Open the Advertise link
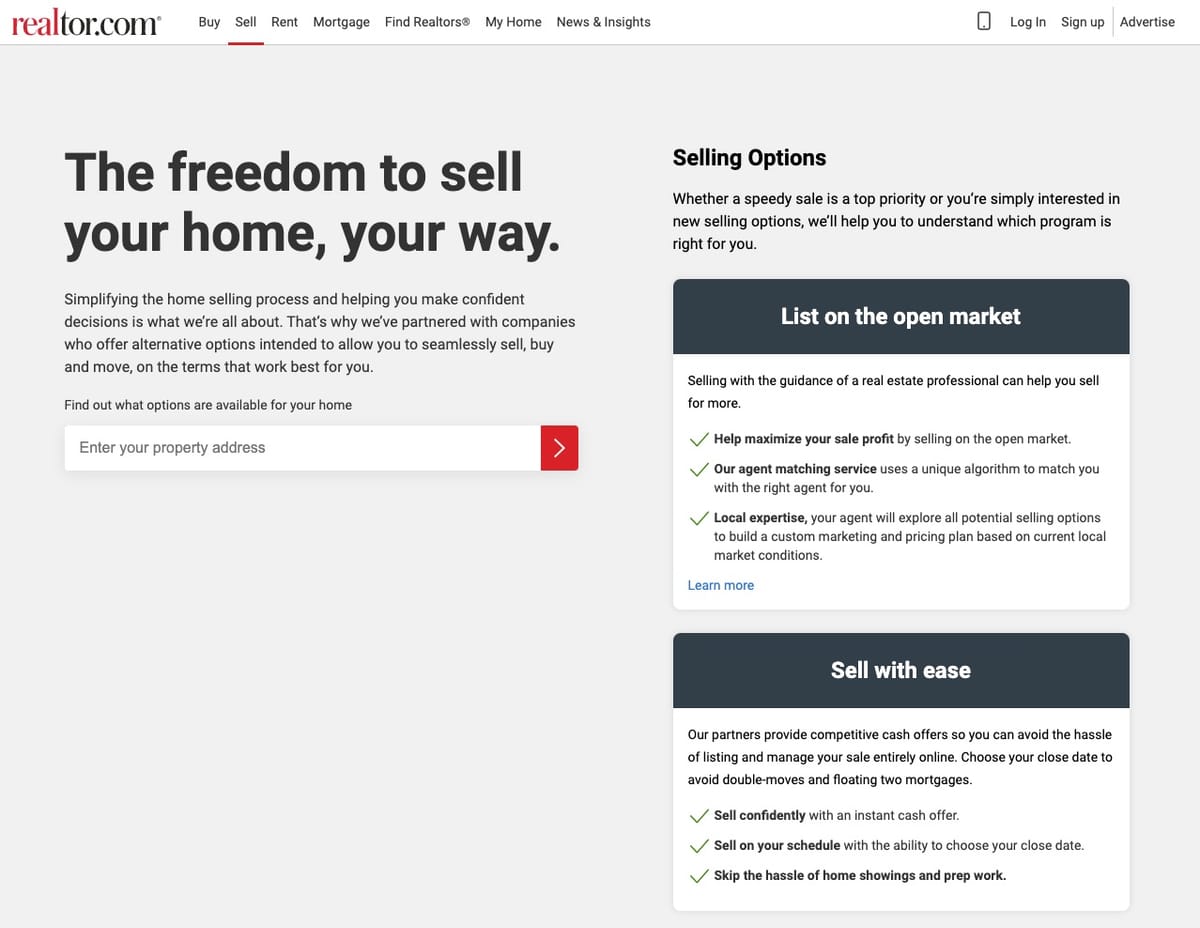1200x928 pixels. click(x=1147, y=21)
